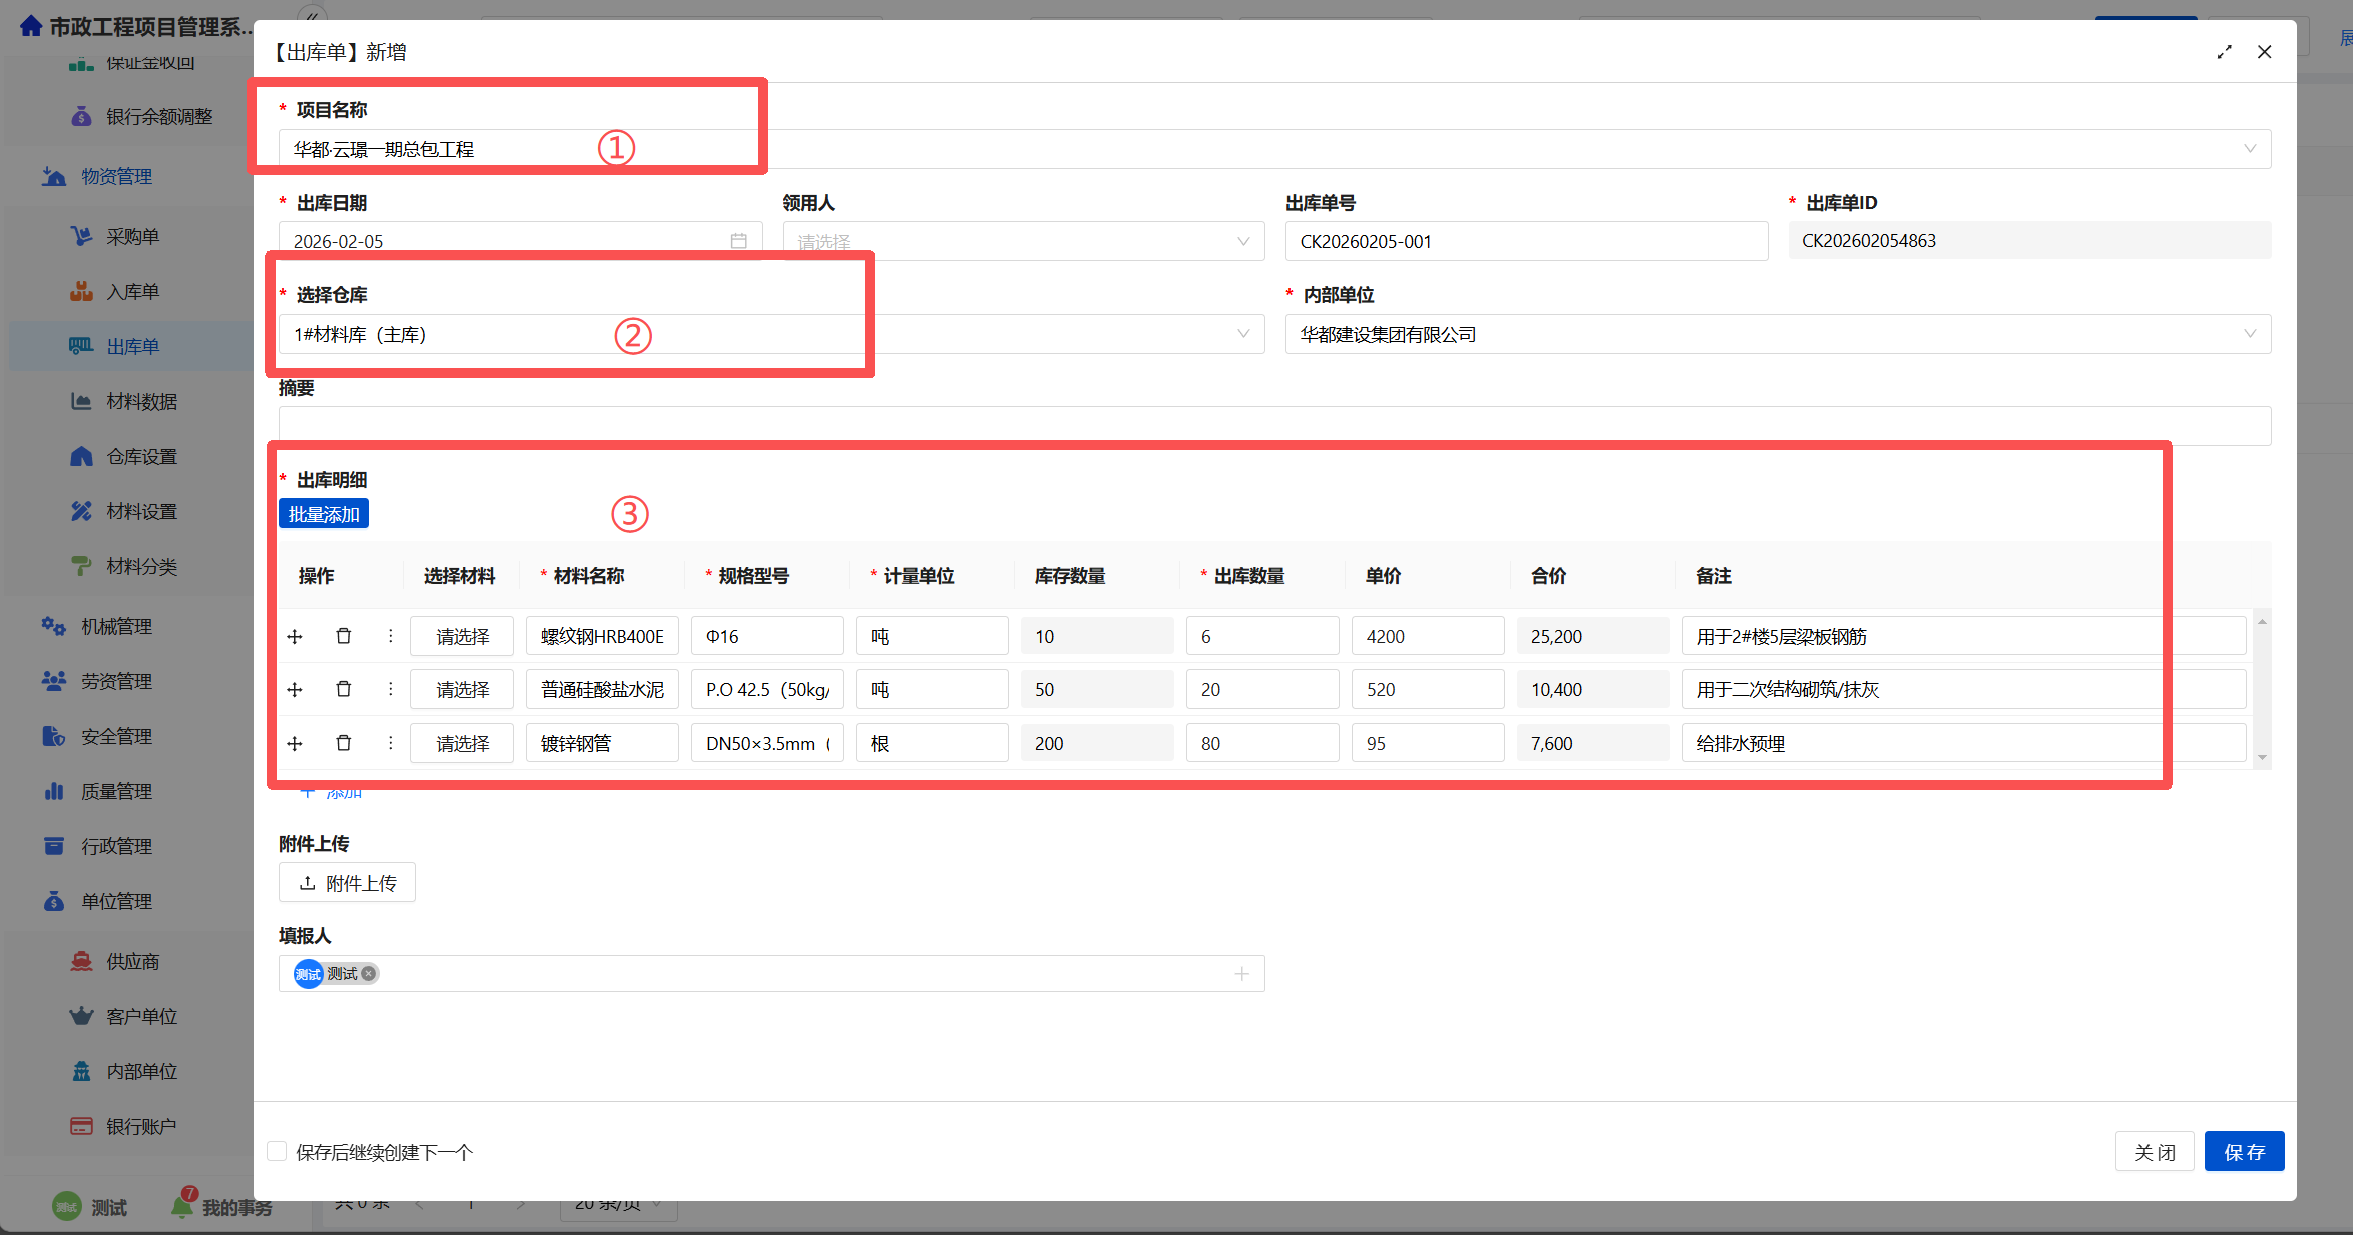The height and width of the screenshot is (1235, 2353).
Task: Go to 仓库设置 sidebar menu
Action: [141, 456]
